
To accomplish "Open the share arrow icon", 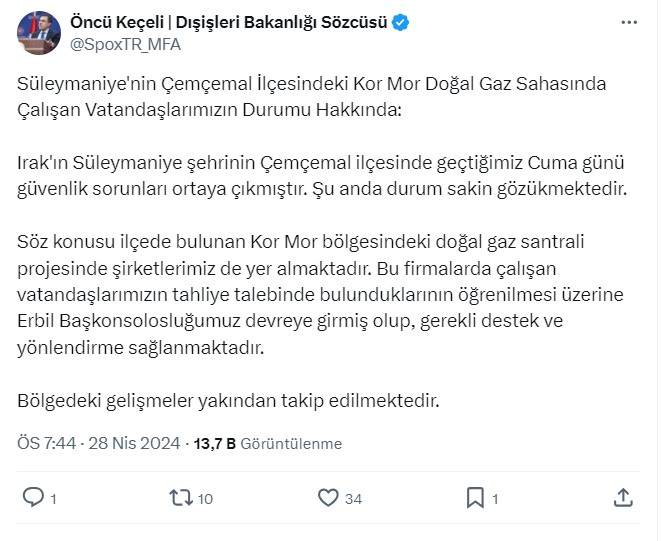I will (x=621, y=497).
